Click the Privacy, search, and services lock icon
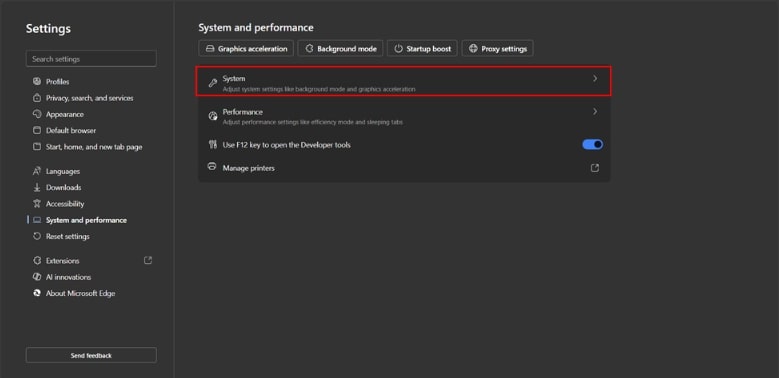 (x=36, y=98)
